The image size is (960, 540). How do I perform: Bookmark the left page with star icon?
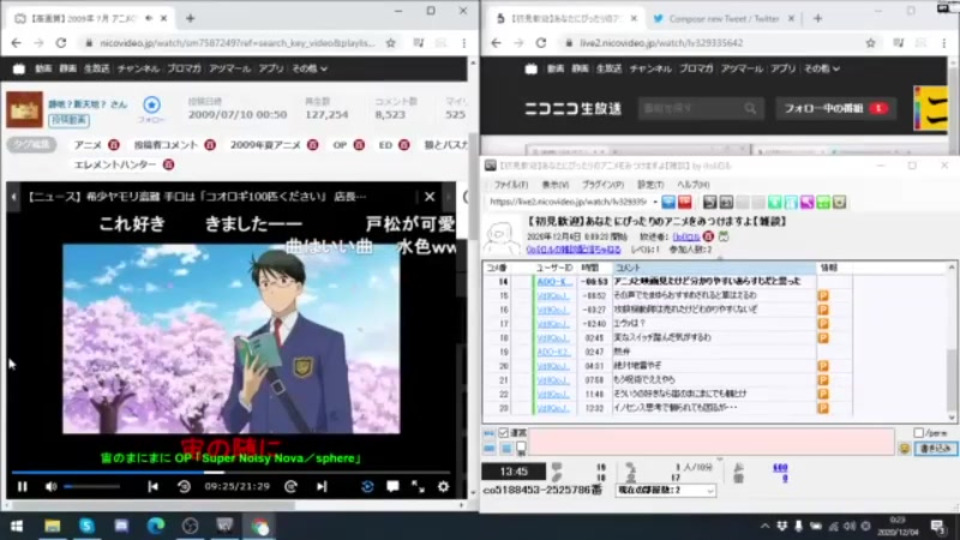click(x=391, y=43)
